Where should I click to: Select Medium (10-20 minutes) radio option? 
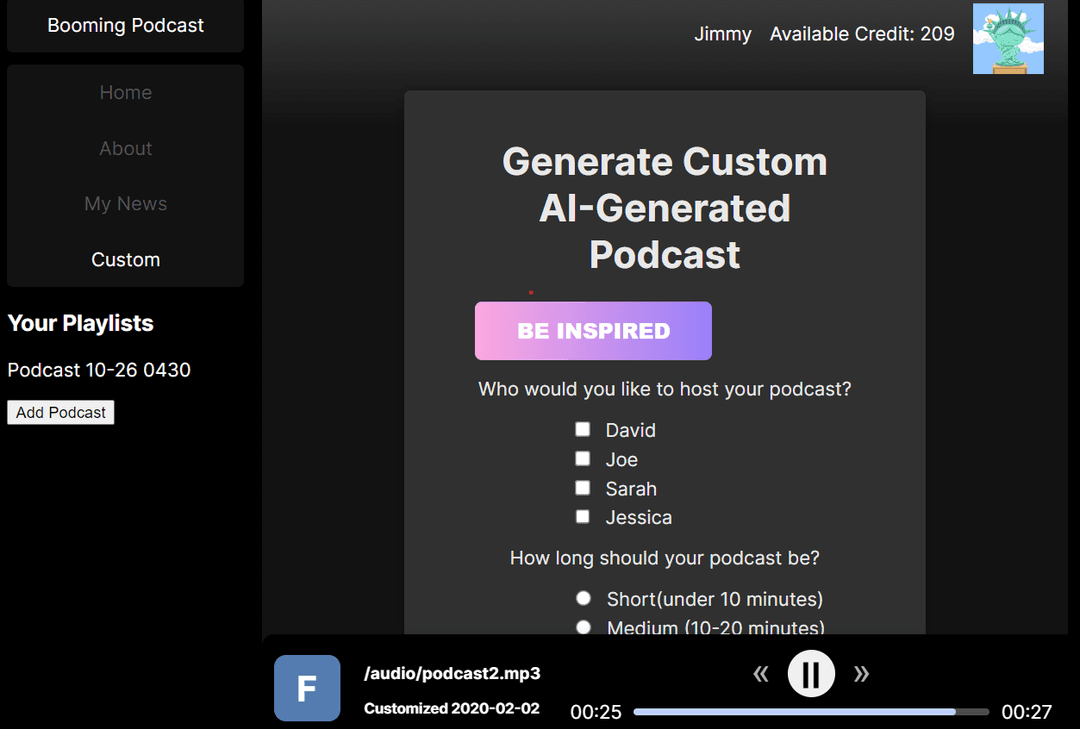click(584, 627)
